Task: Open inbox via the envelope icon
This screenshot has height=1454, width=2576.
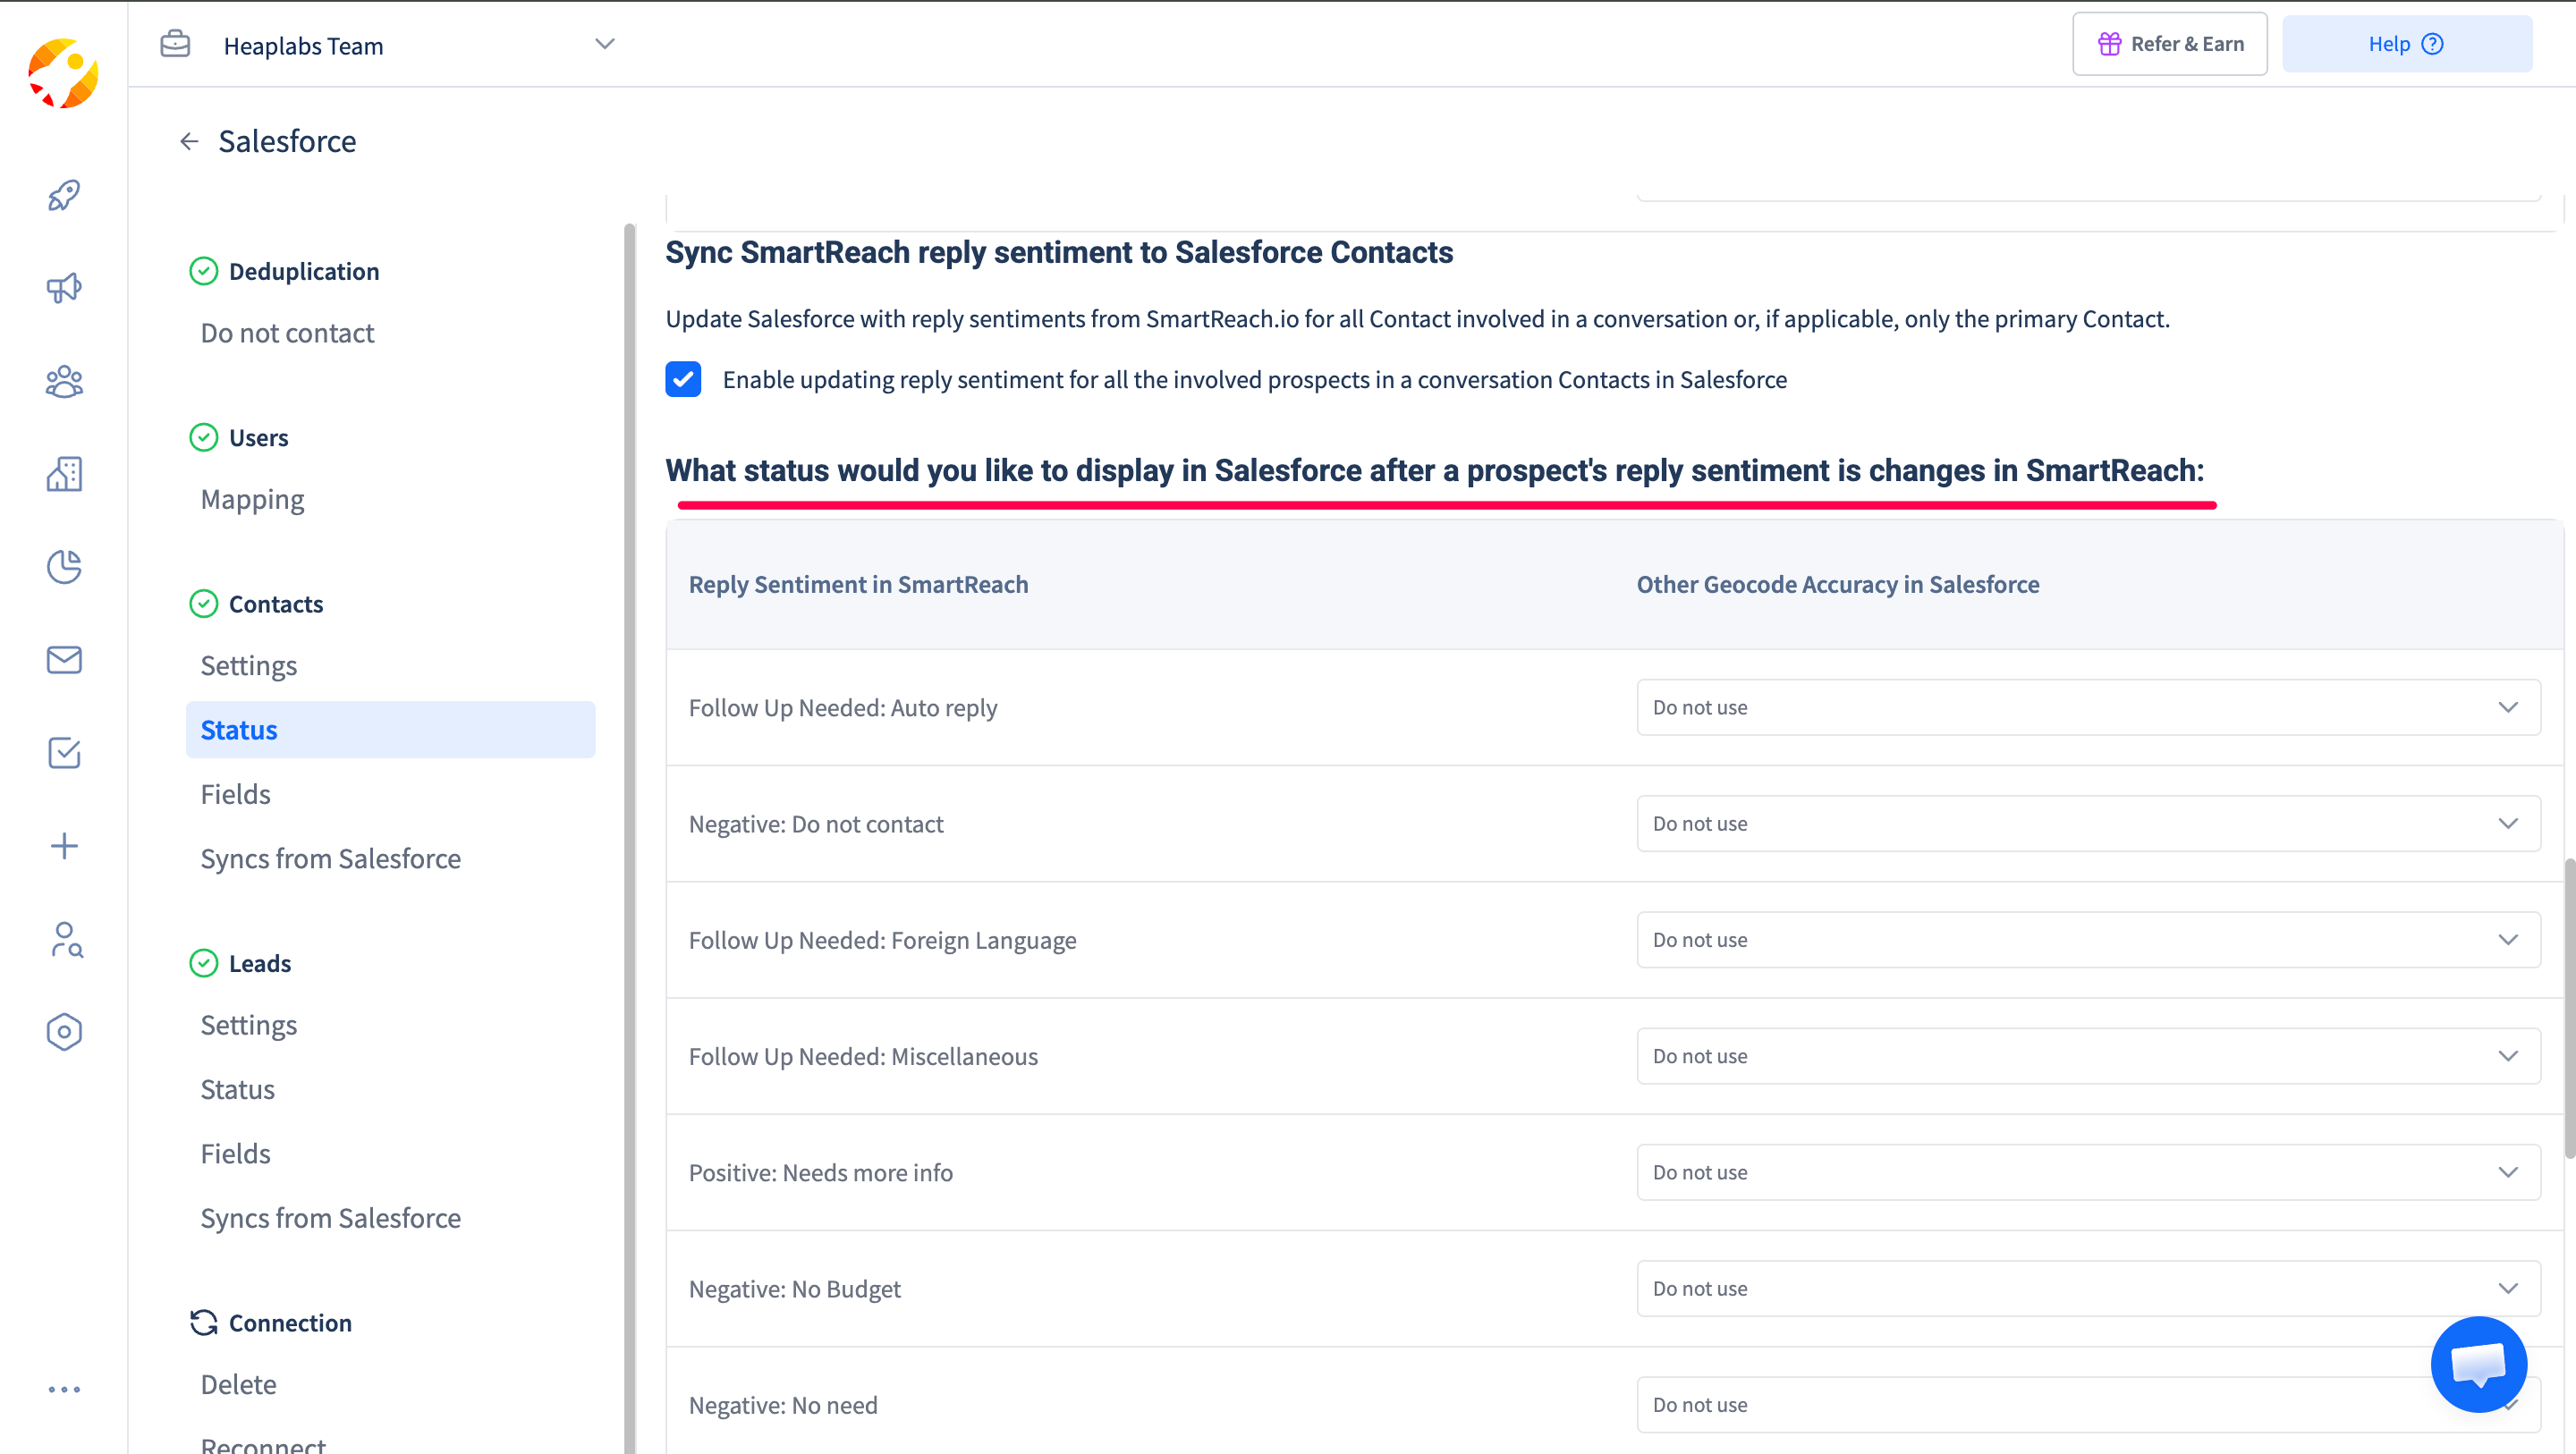Action: coord(64,660)
